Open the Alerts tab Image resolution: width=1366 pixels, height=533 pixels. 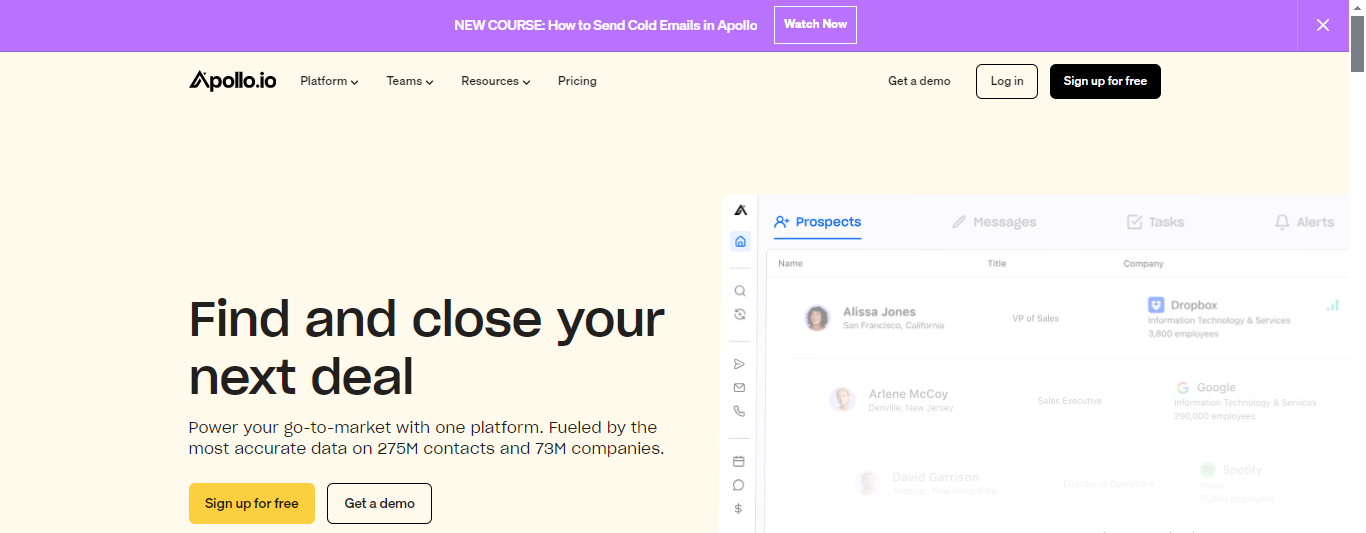point(1304,222)
